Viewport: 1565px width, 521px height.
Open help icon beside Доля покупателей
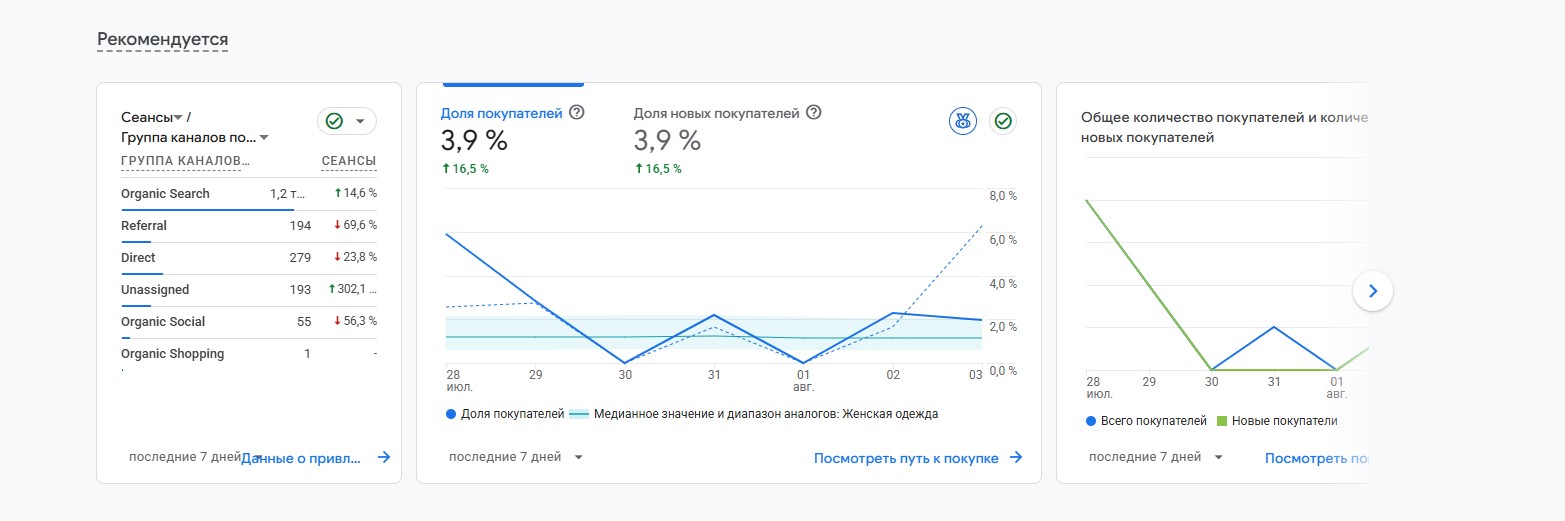[576, 113]
